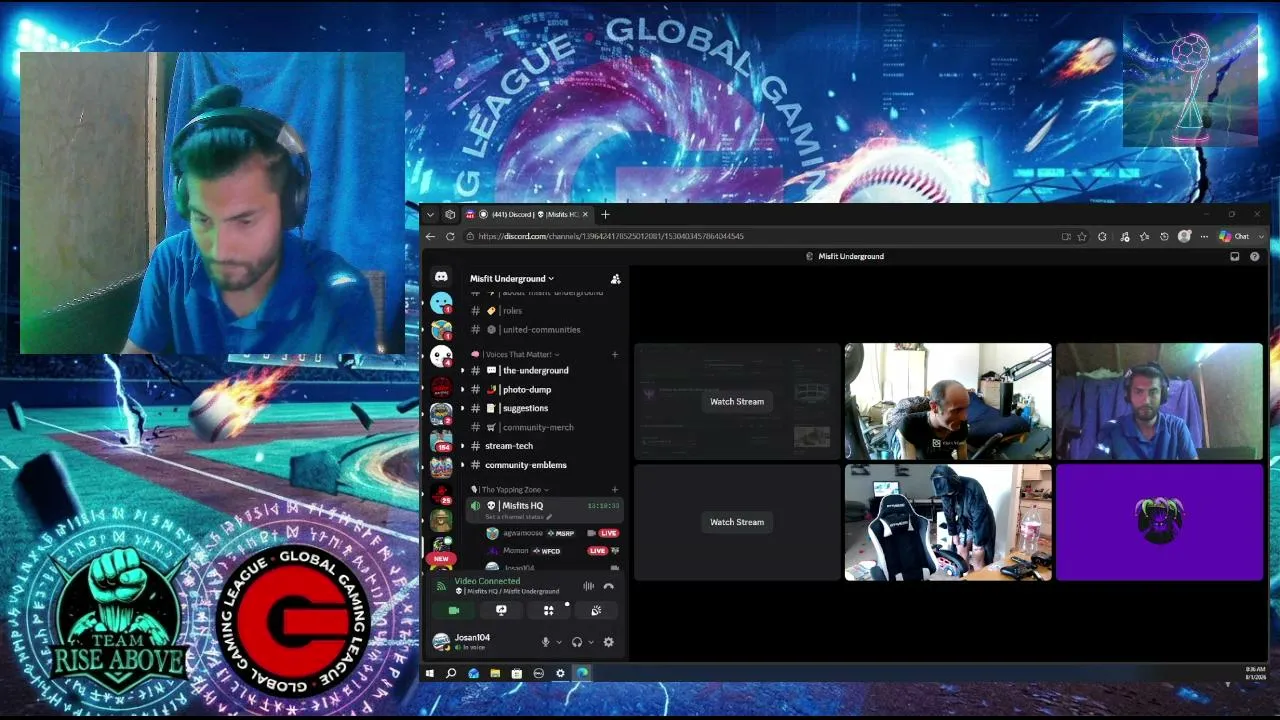This screenshot has width=1280, height=720.
Task: Share your screen in Discord
Action: [x=501, y=610]
